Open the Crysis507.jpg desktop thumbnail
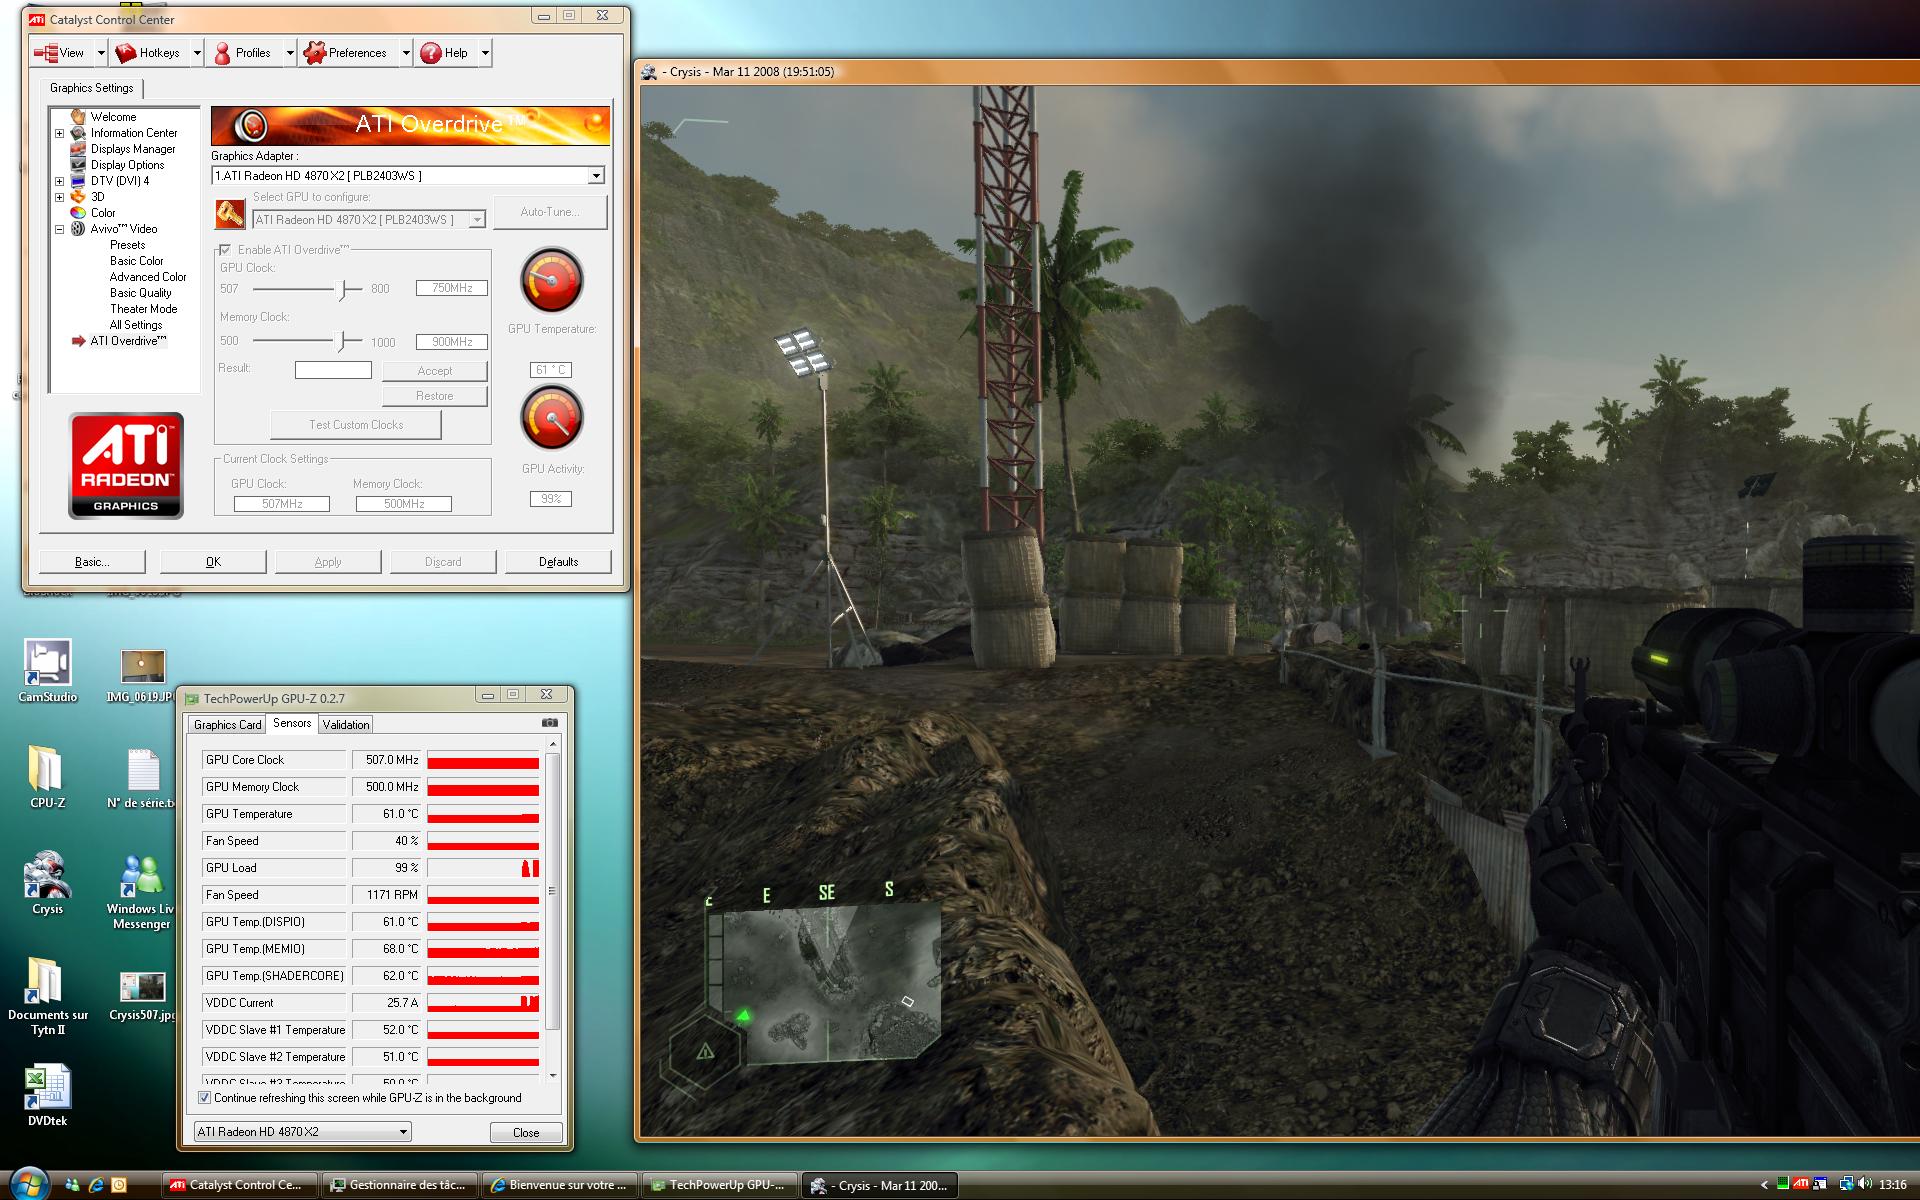 coord(141,996)
